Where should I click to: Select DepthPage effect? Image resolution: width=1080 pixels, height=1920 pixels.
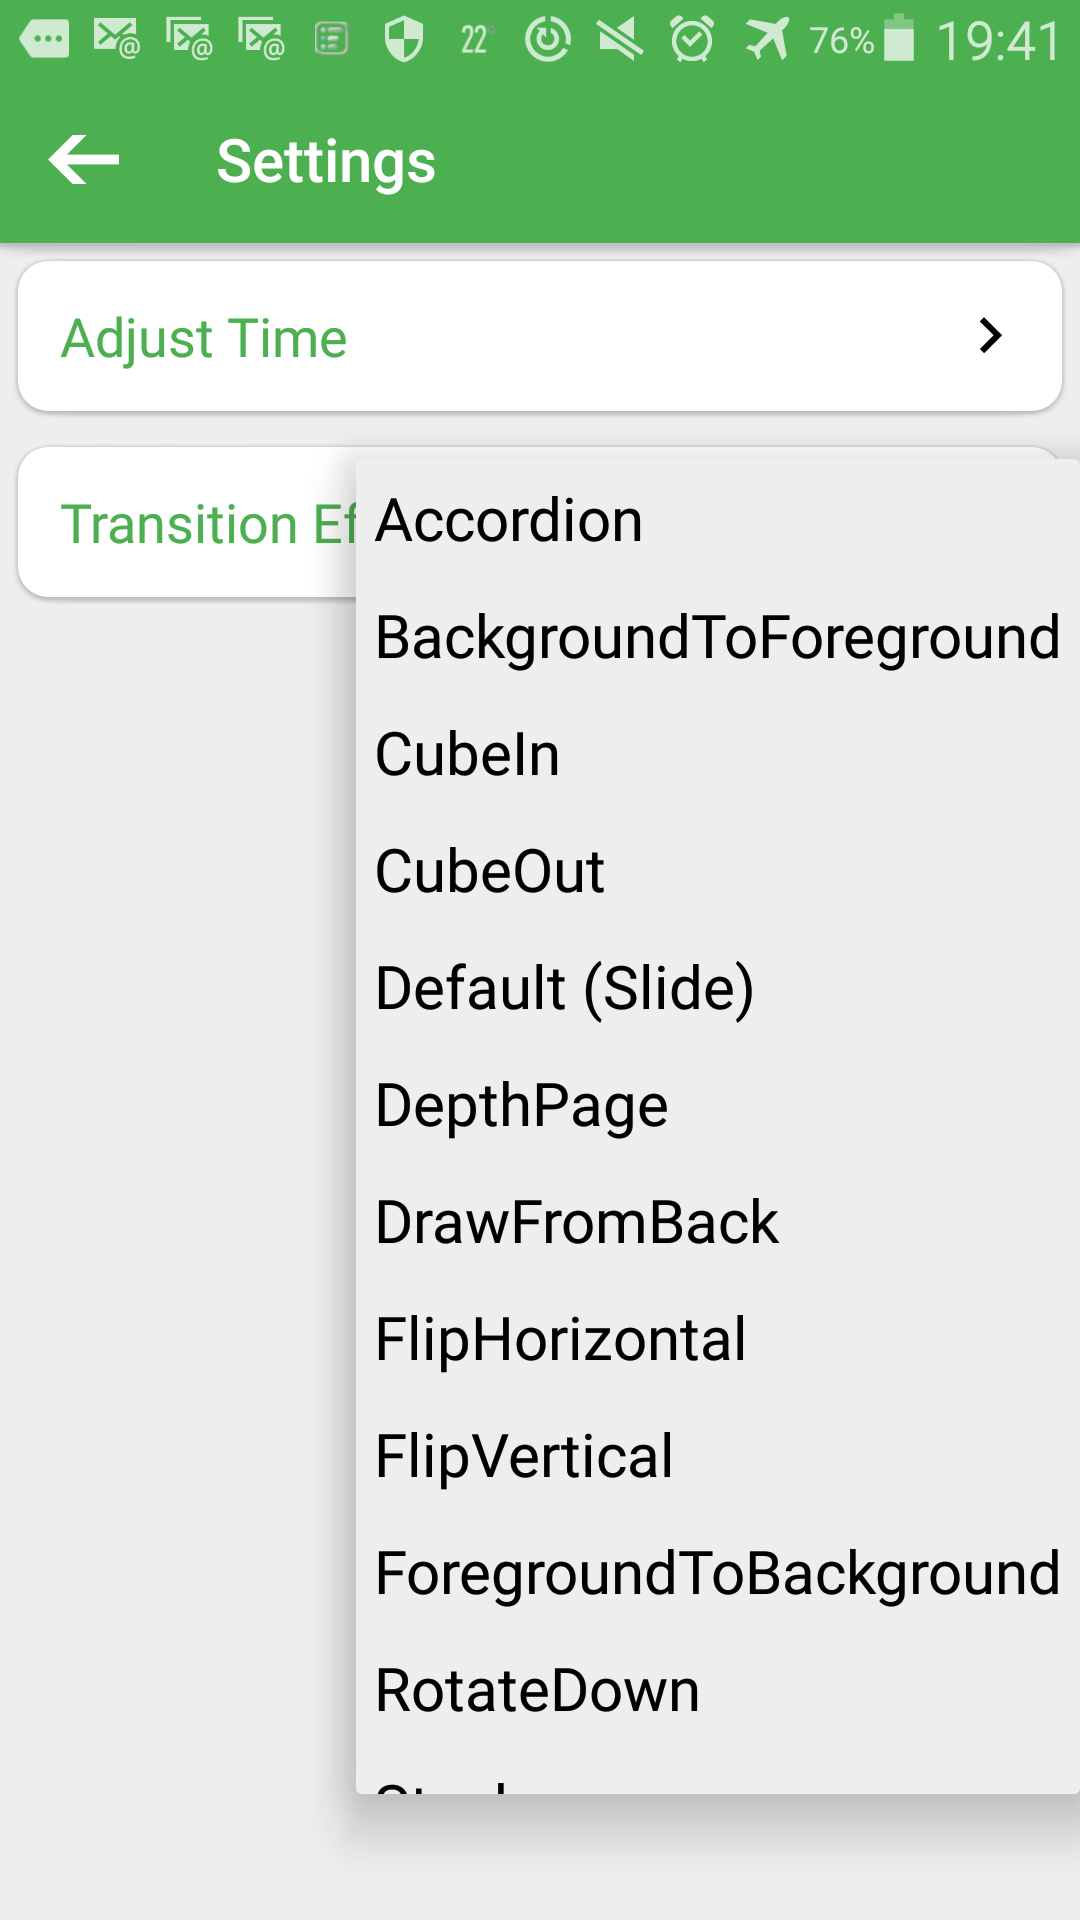[x=718, y=1105]
